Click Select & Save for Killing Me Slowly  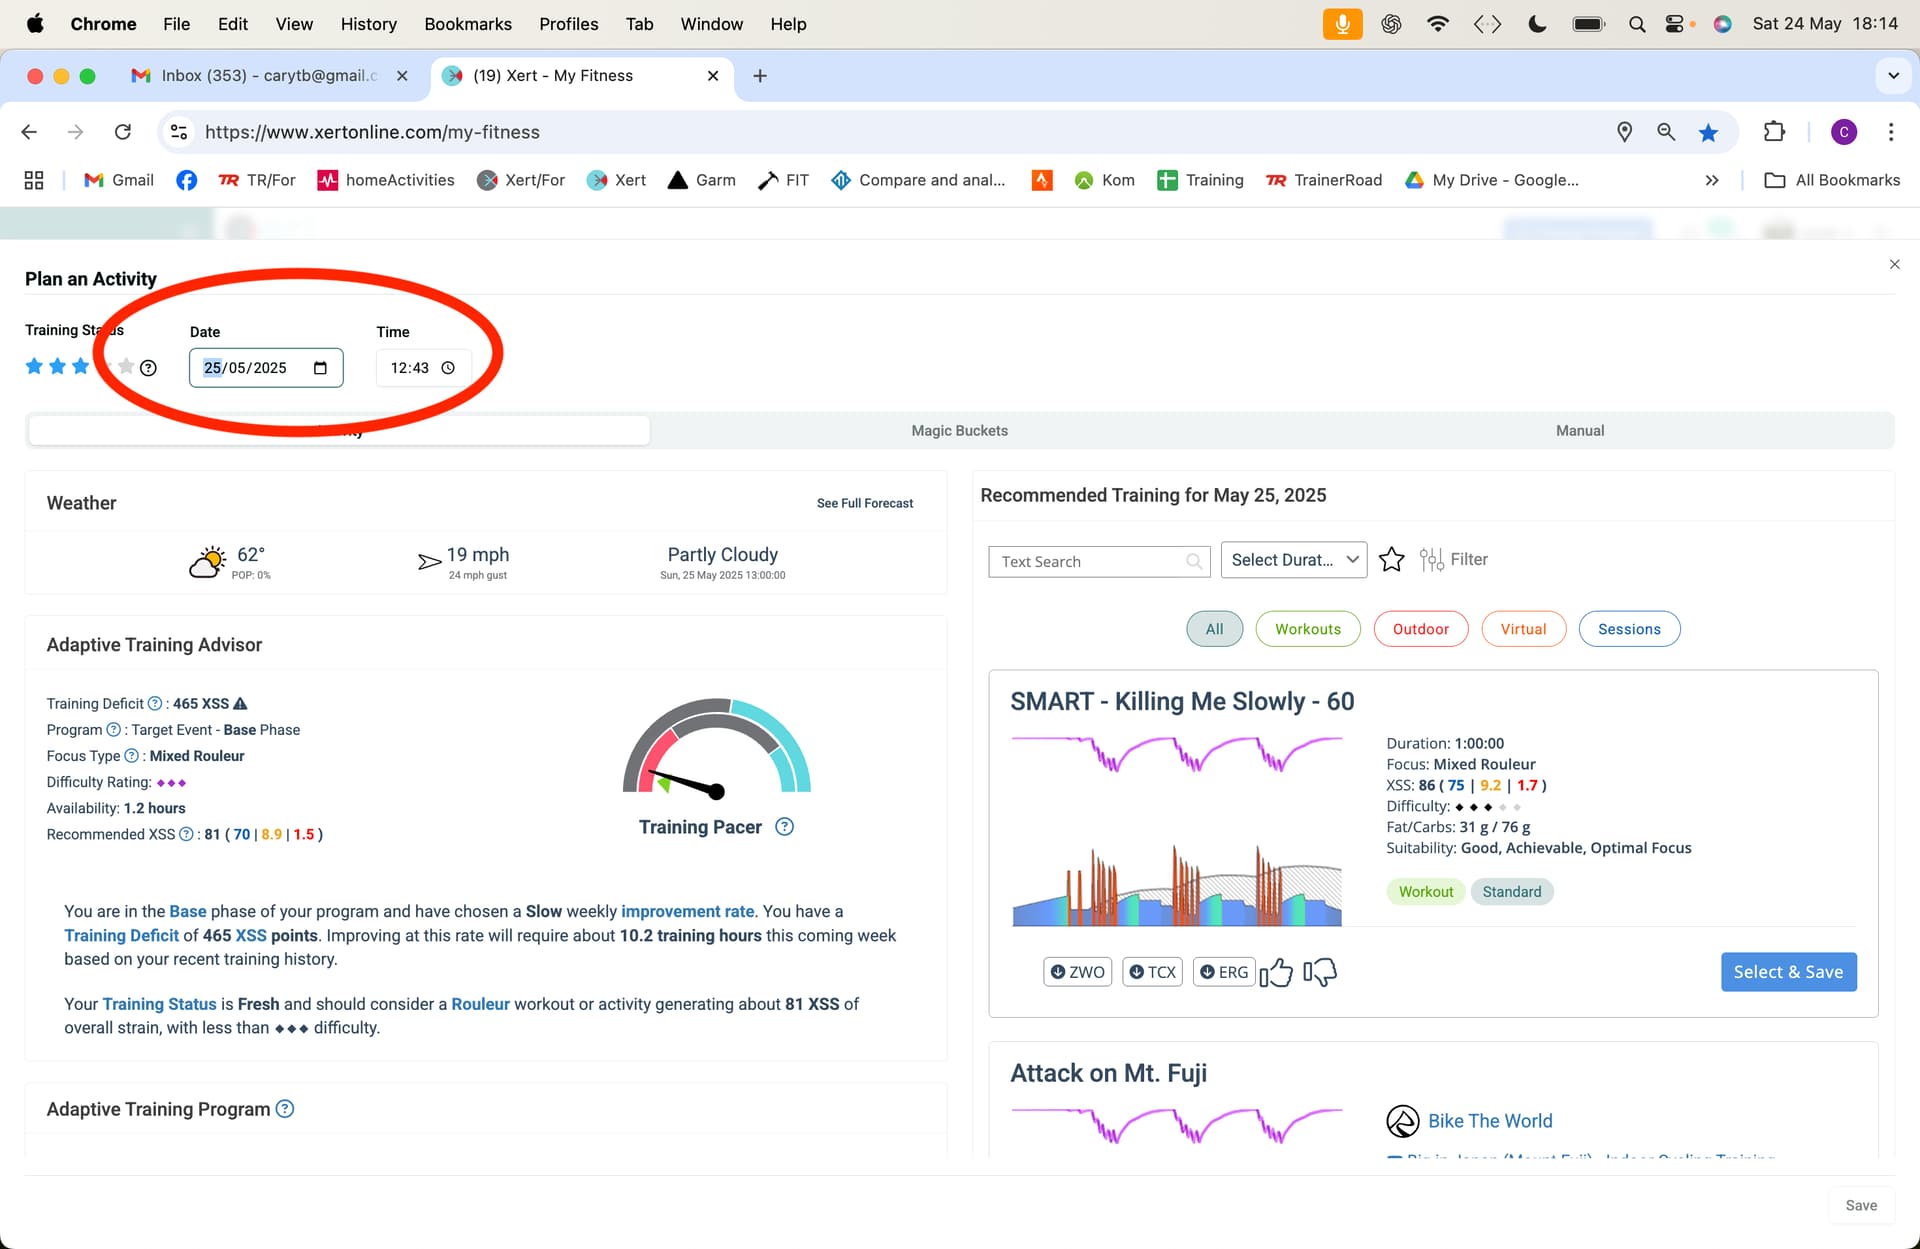(x=1788, y=972)
